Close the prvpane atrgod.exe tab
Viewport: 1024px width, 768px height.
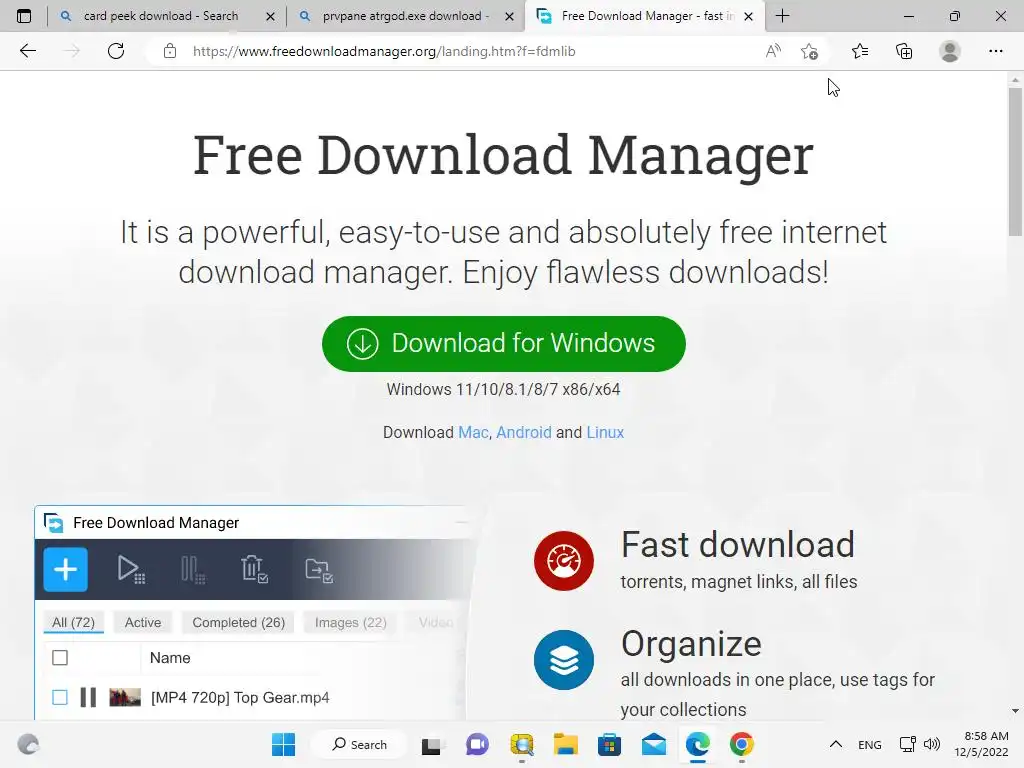[509, 16]
